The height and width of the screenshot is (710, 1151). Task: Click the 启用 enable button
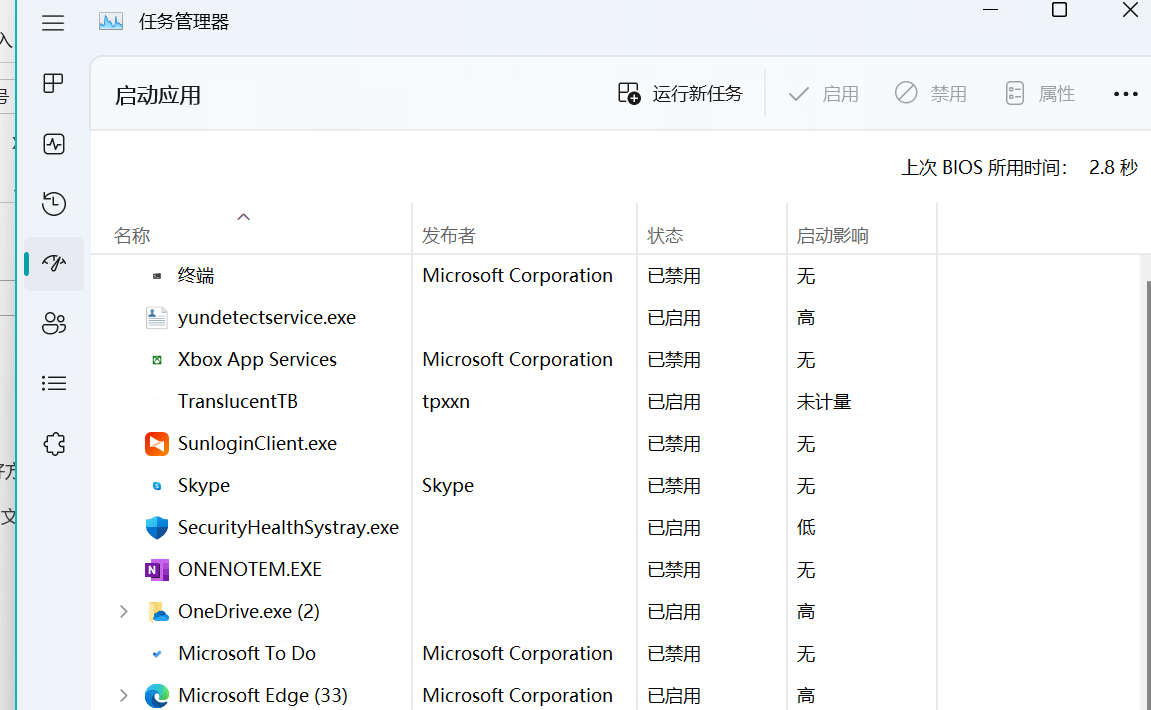tap(824, 94)
